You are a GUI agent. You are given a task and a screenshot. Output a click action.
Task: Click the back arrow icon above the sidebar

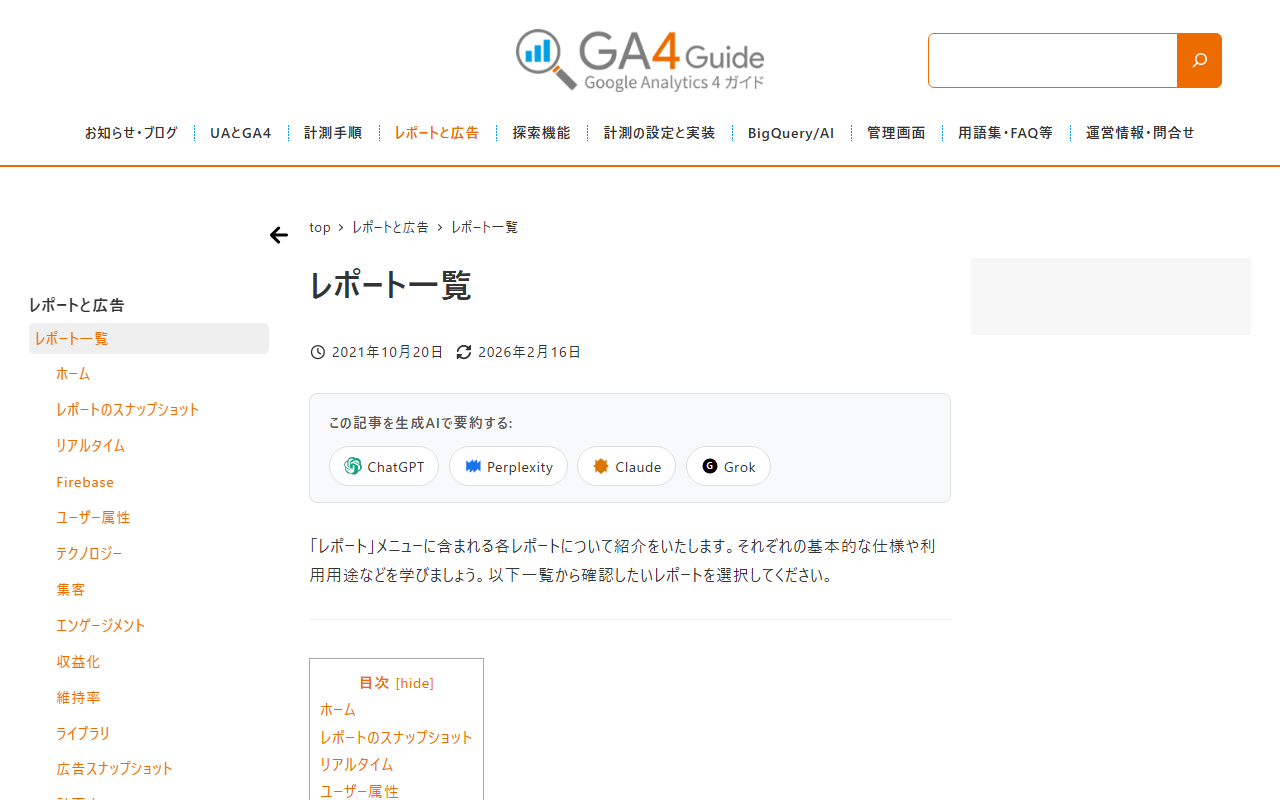coord(279,235)
